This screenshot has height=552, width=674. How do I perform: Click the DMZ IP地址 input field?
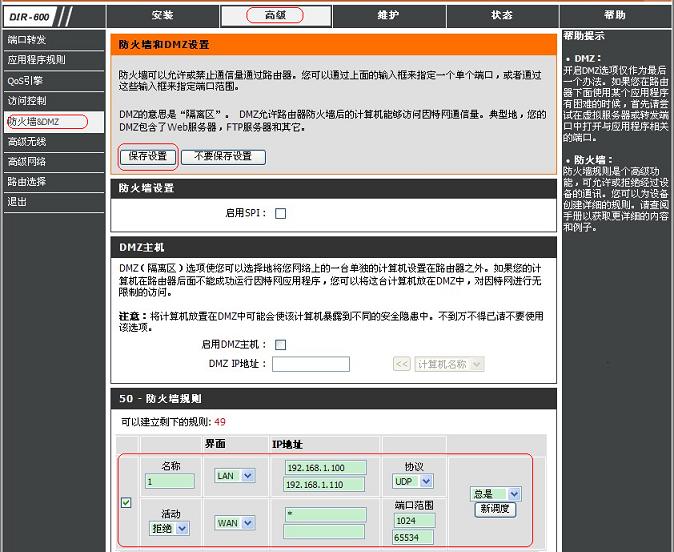tap(310, 364)
